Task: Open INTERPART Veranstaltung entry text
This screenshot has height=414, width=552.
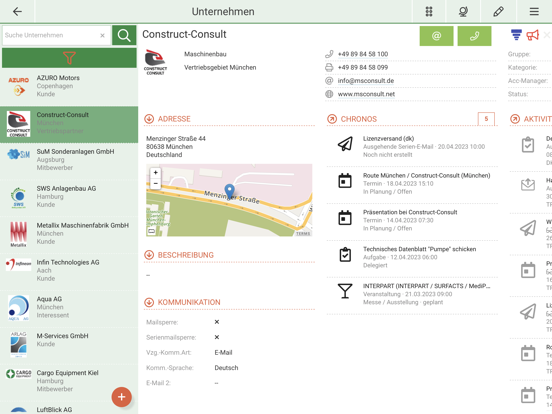Action: 427,294
